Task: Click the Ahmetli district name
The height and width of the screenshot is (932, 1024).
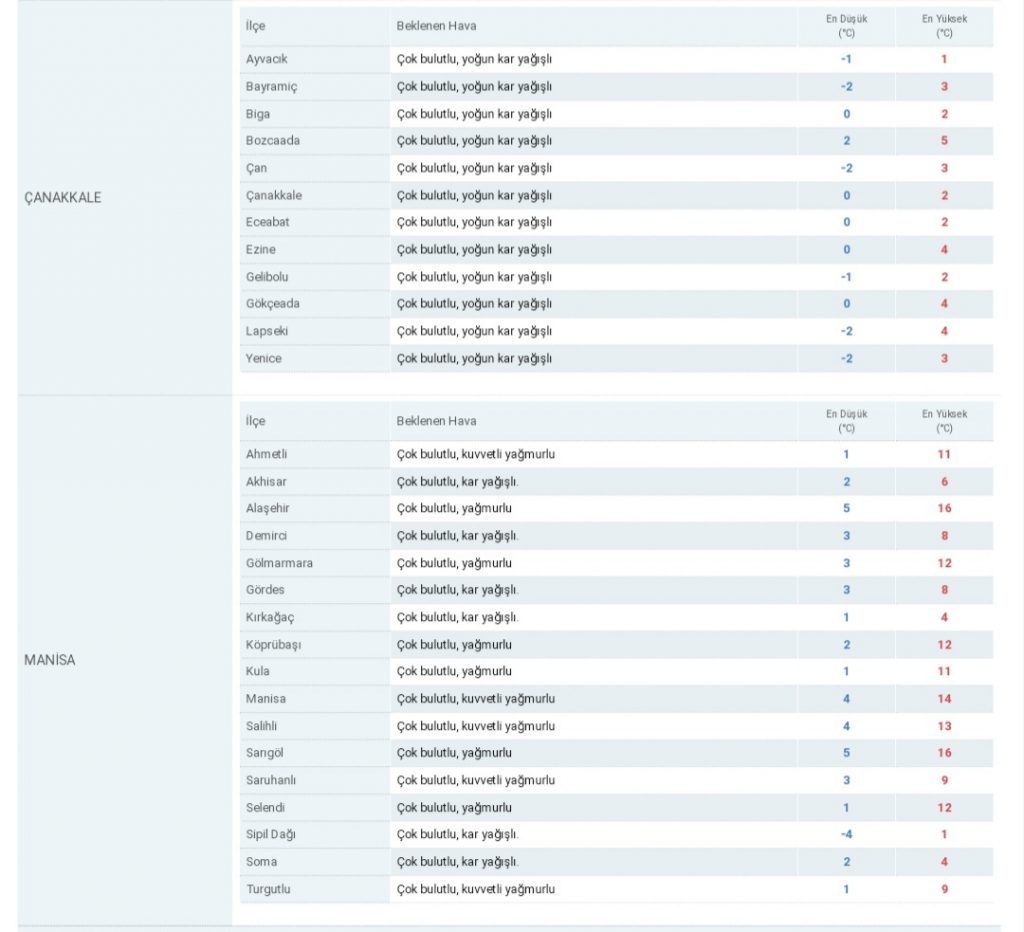Action: click(266, 454)
